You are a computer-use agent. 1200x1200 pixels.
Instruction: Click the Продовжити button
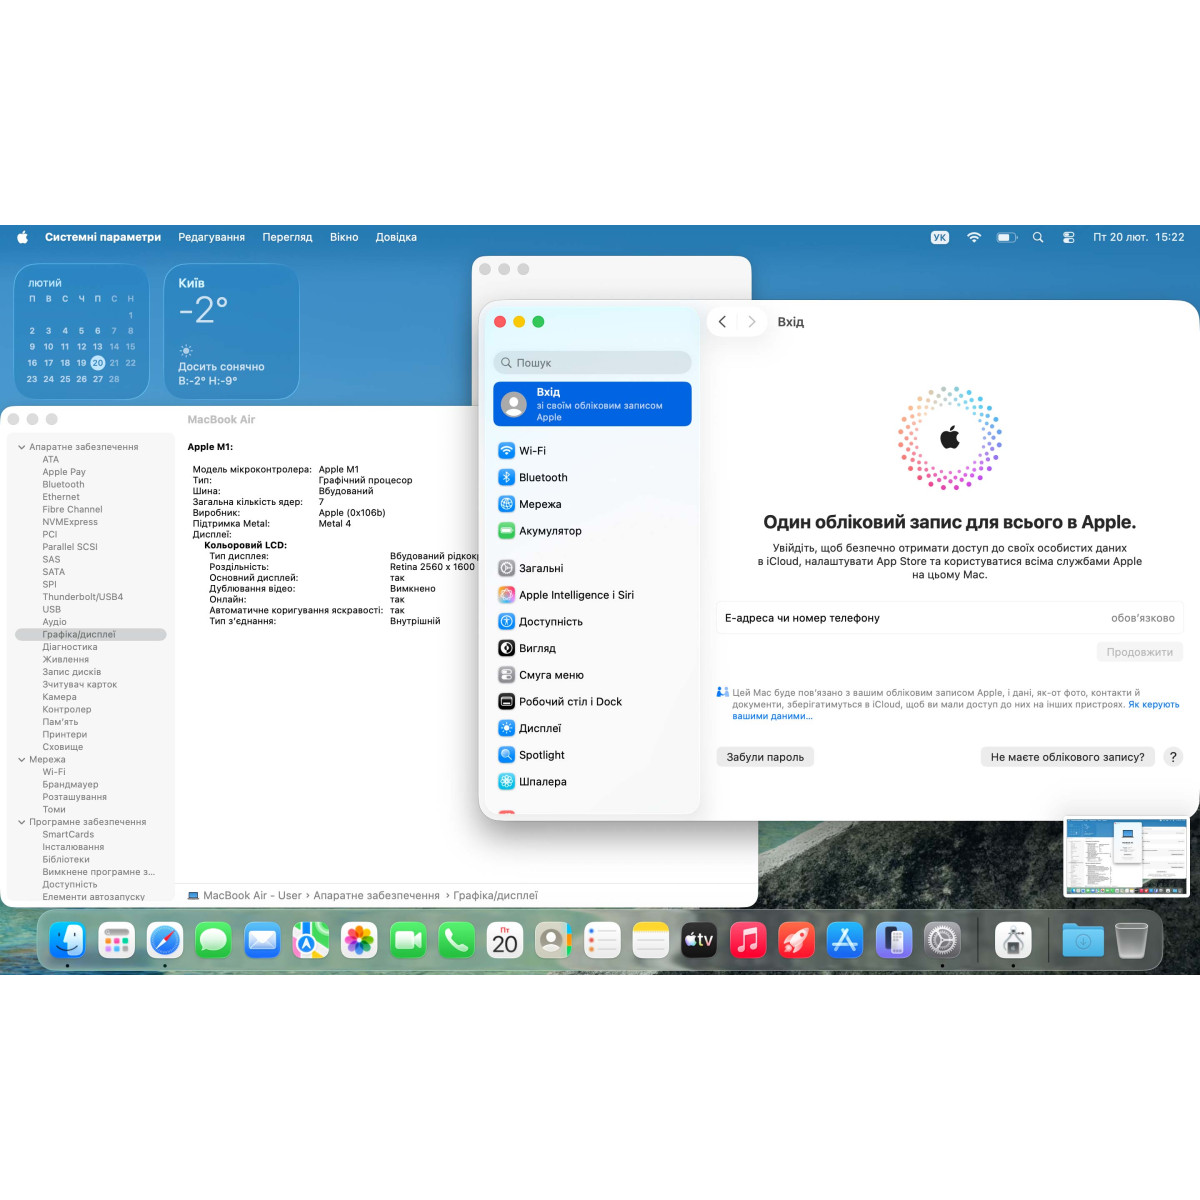[1140, 652]
